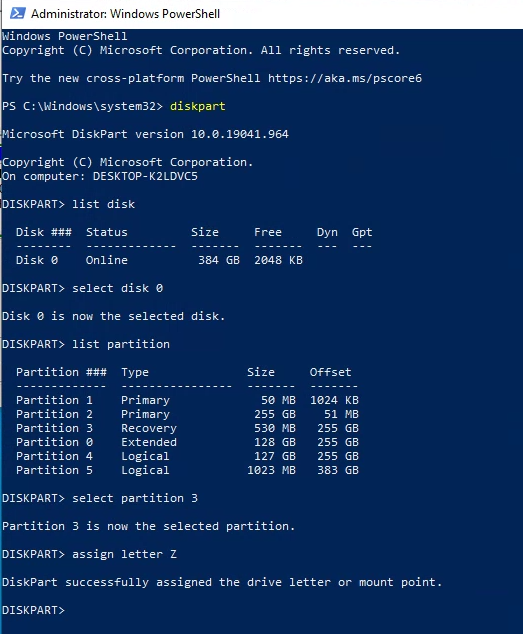Click the Offset column header

tap(330, 372)
